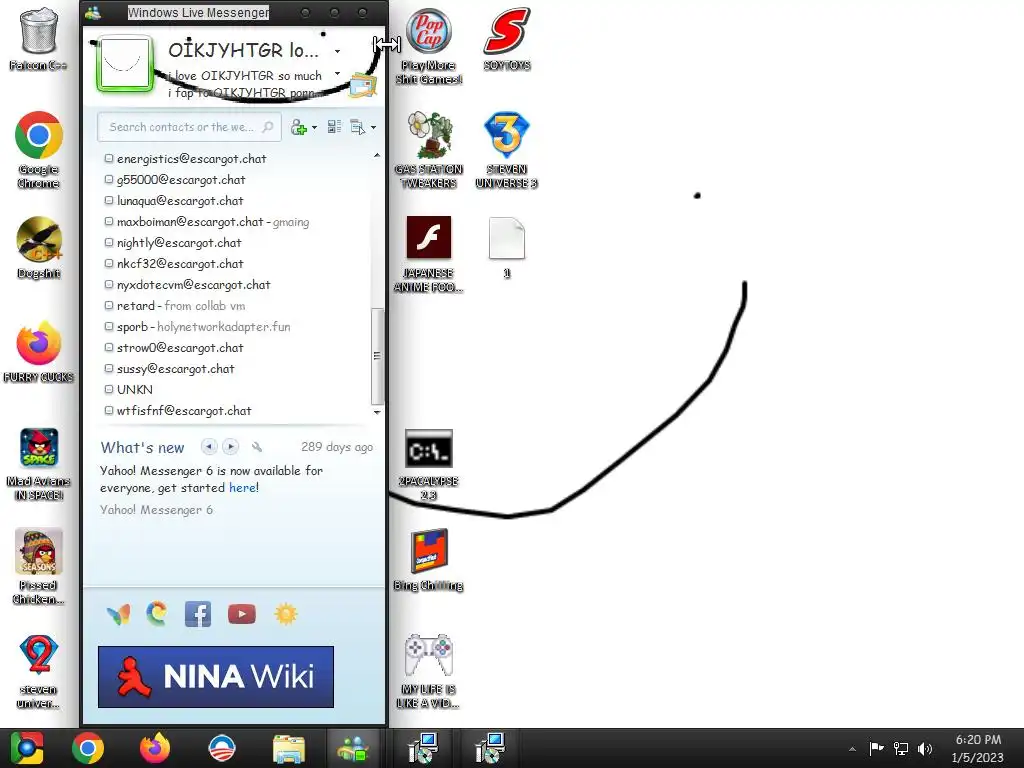Screen dimensions: 1024x768
Task: Click the colorful C icon beside Facebook
Action: tap(157, 614)
